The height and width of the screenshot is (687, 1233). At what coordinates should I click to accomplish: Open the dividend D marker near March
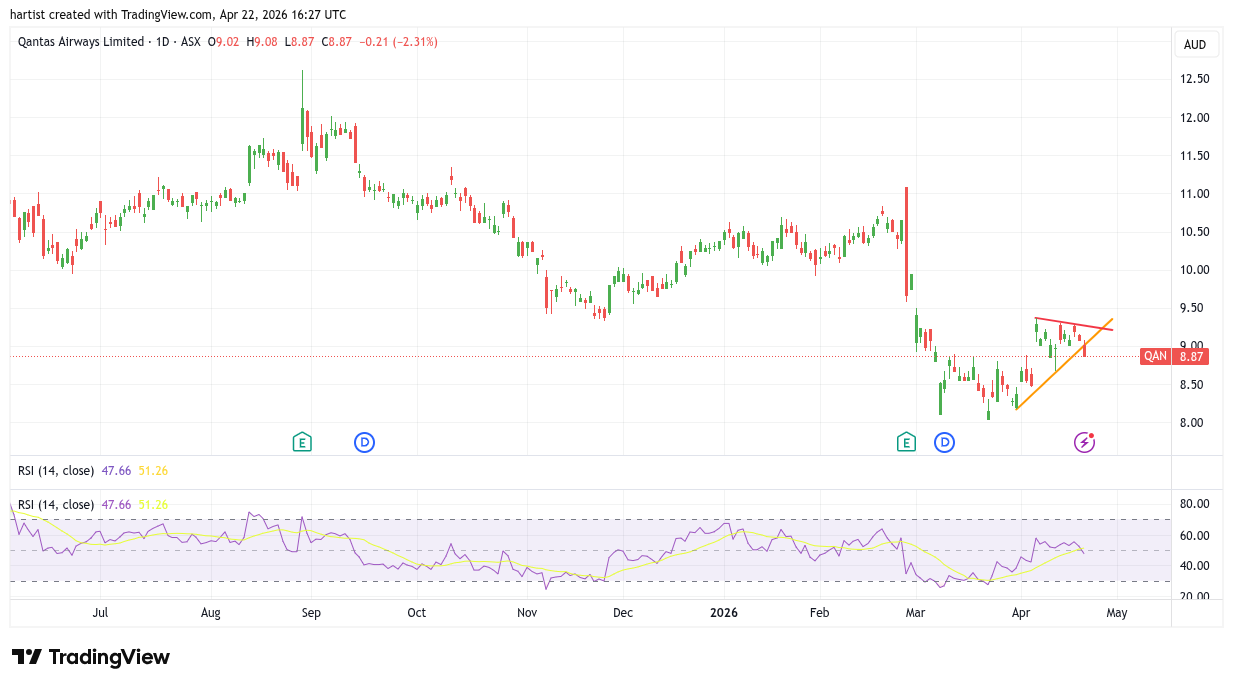coord(944,442)
